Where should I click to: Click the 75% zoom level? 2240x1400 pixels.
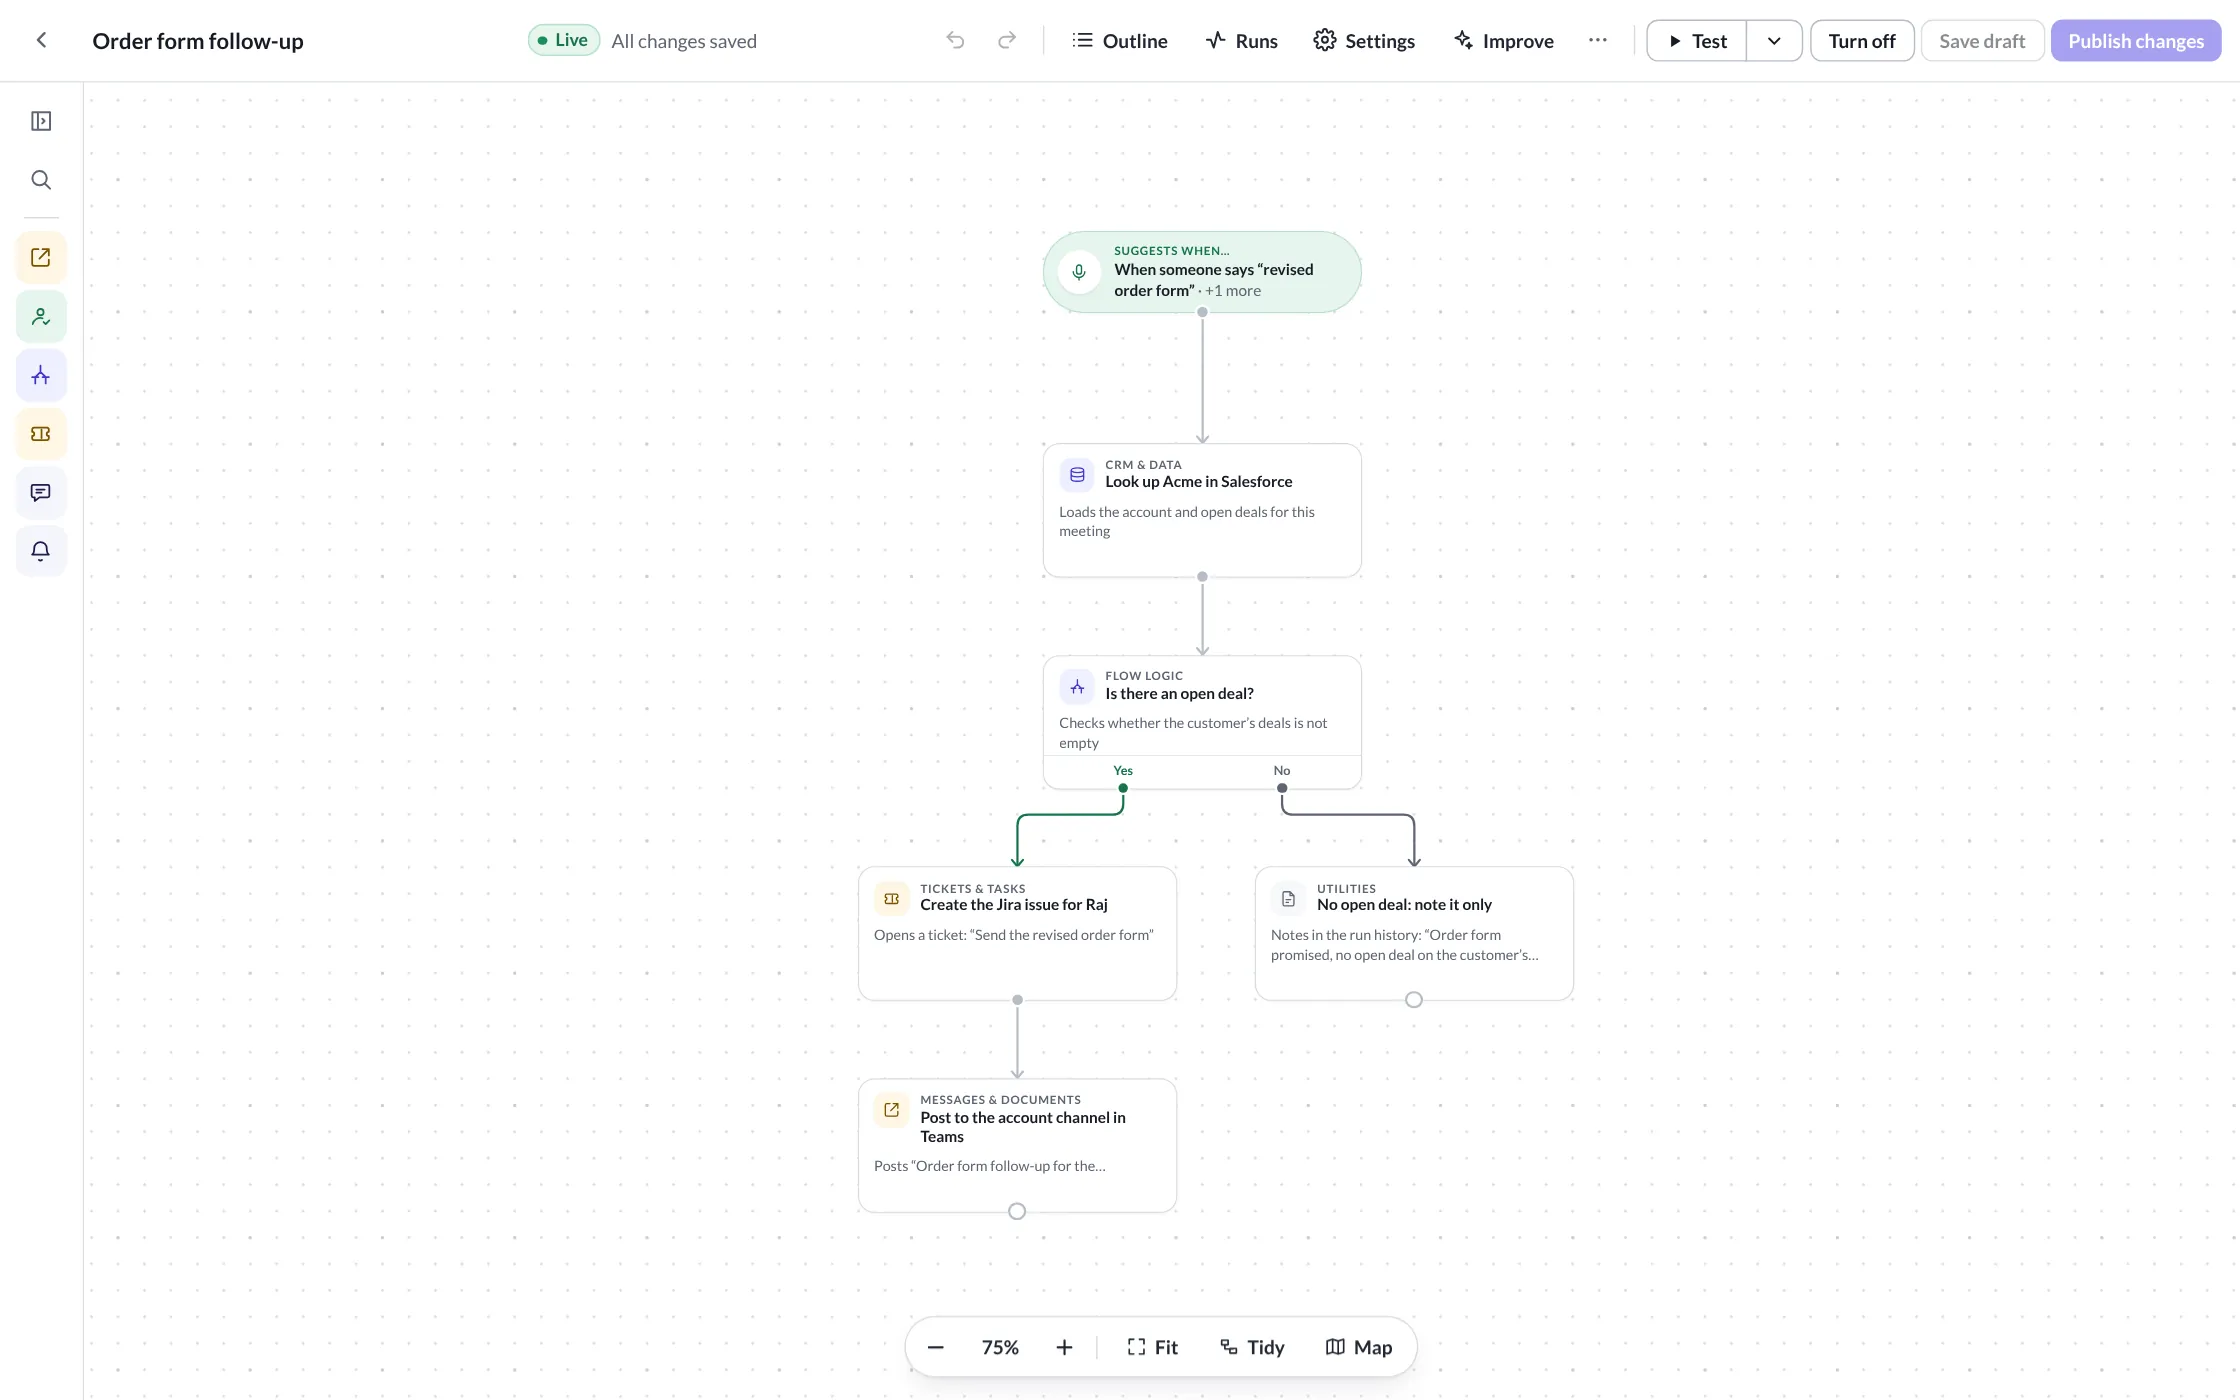pos(1000,1348)
